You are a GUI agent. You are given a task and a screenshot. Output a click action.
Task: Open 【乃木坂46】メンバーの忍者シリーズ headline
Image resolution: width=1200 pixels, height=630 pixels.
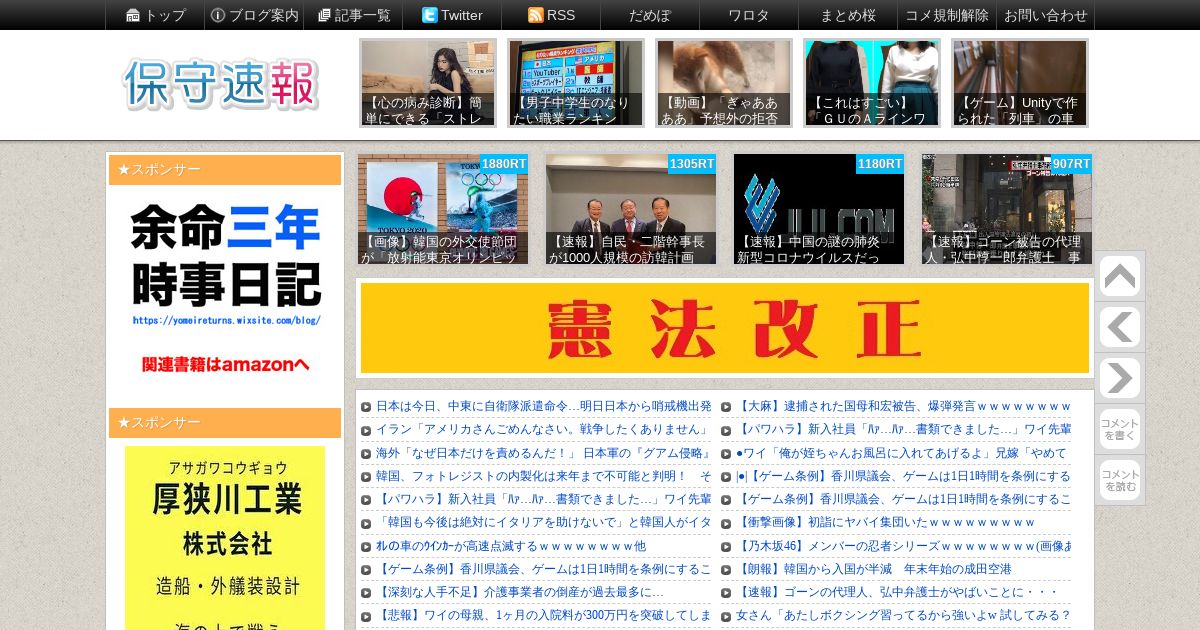(903, 546)
